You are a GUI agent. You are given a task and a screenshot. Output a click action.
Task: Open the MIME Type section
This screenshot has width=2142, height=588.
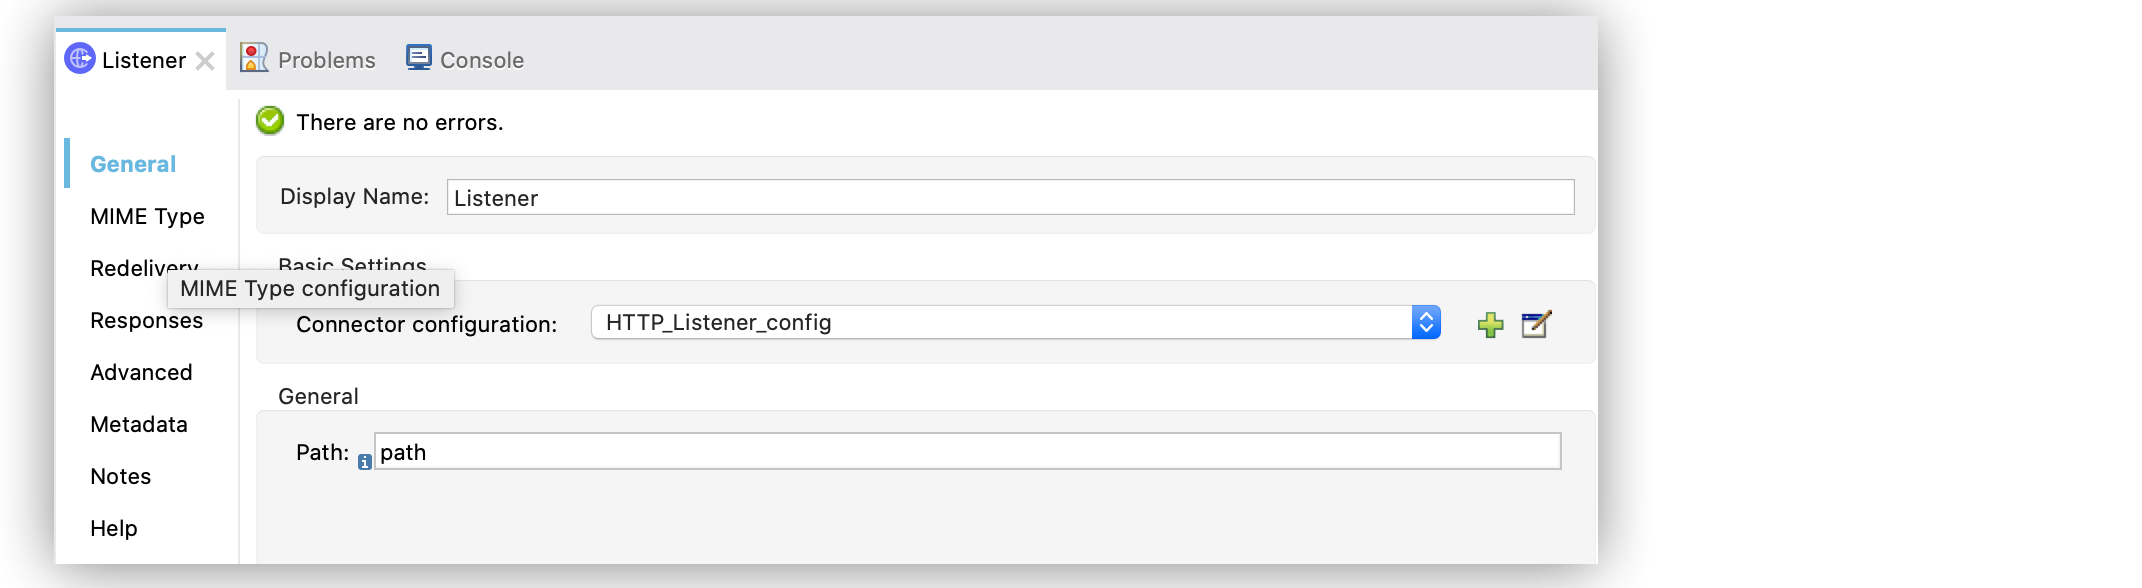coord(147,216)
